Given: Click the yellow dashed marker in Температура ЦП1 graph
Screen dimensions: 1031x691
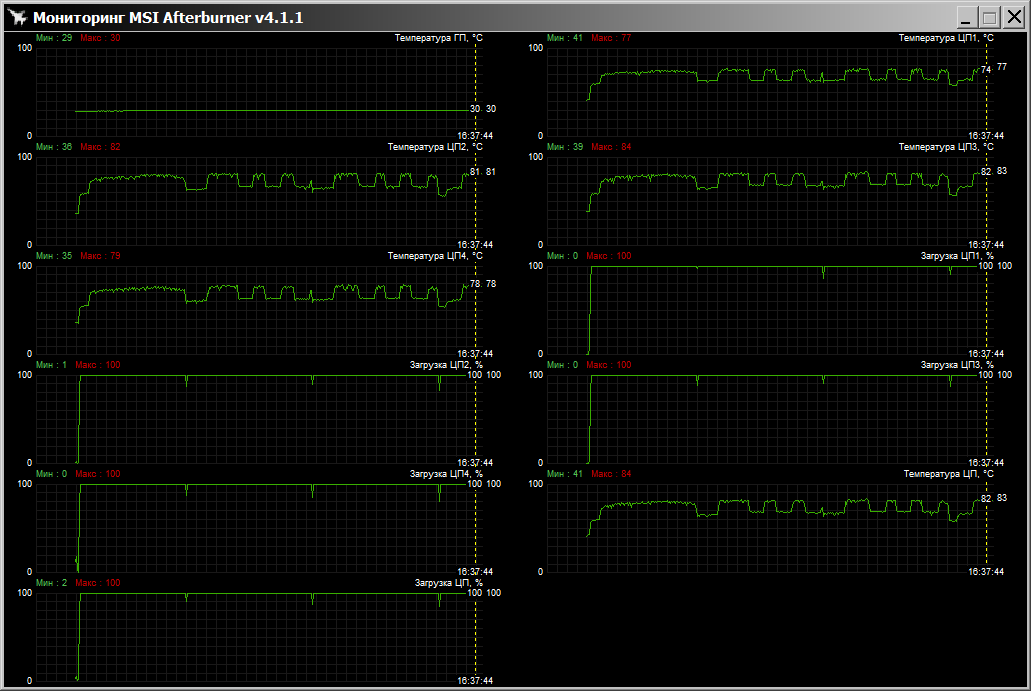Looking at the screenshot, I should click(987, 100).
